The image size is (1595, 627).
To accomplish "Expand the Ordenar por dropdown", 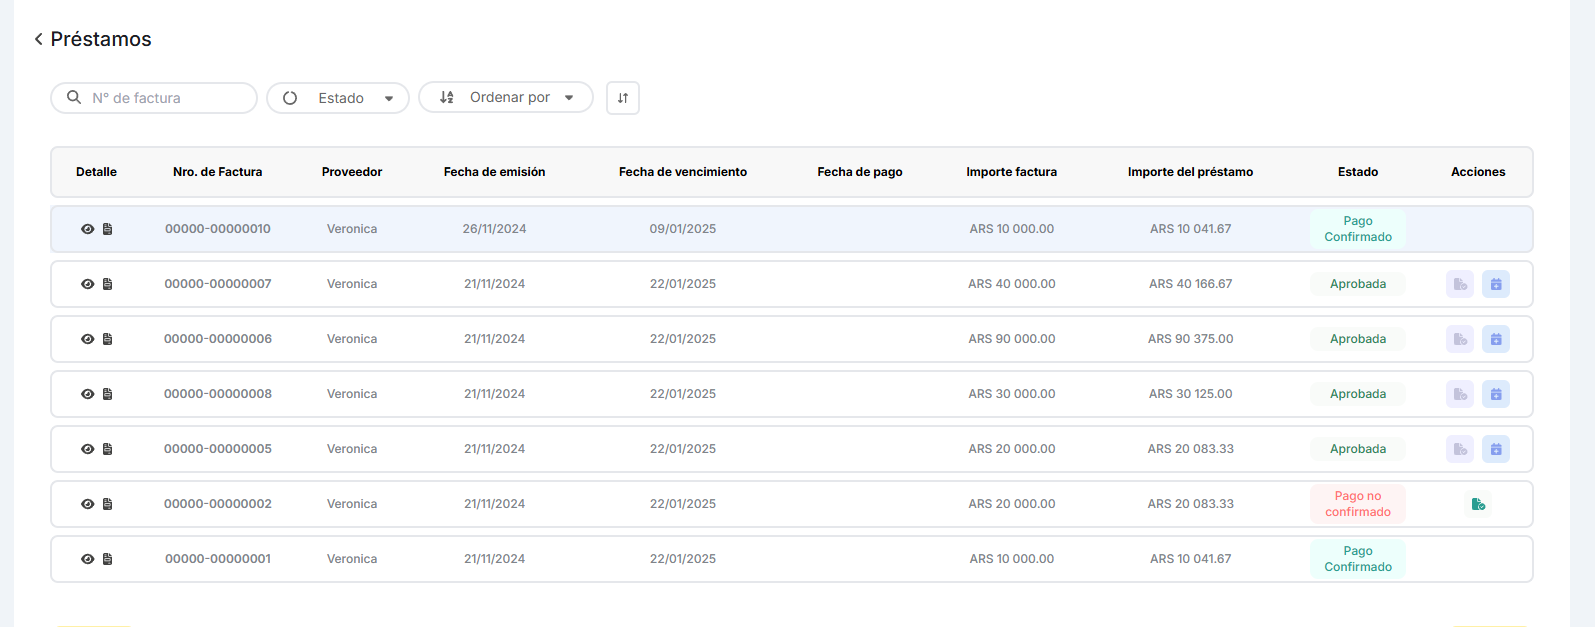I will click(x=506, y=98).
